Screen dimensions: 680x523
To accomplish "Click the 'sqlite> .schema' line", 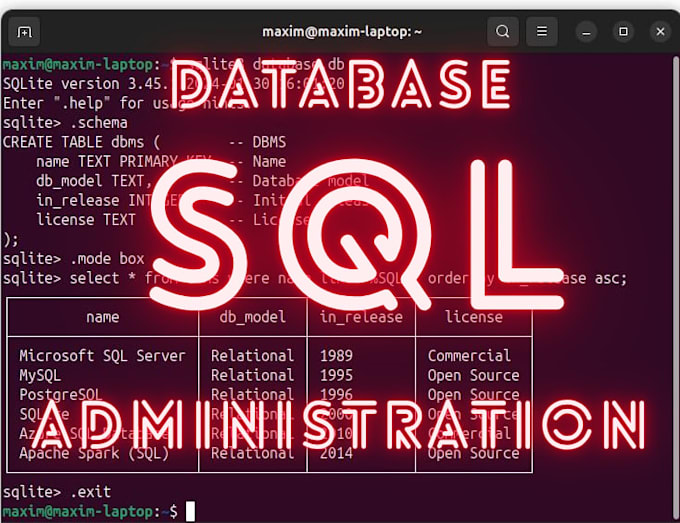I will pos(65,123).
